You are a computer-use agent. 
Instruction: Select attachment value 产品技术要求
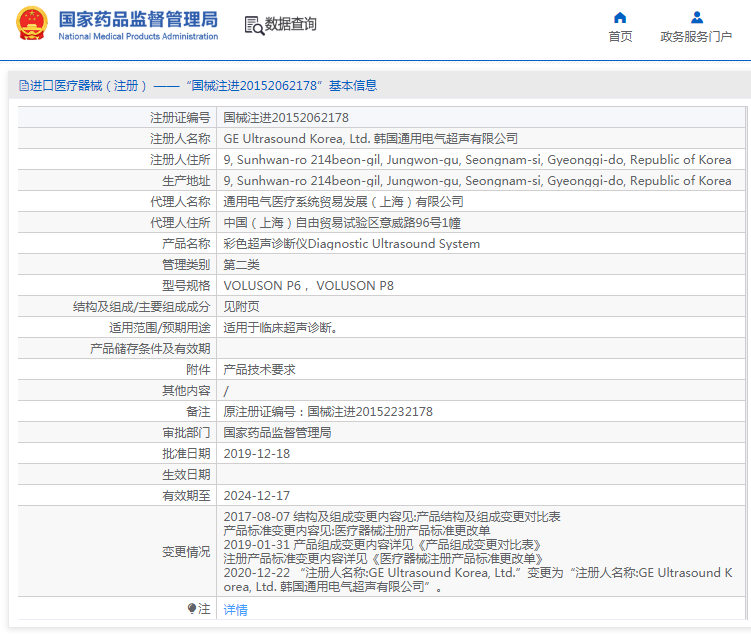click(259, 370)
